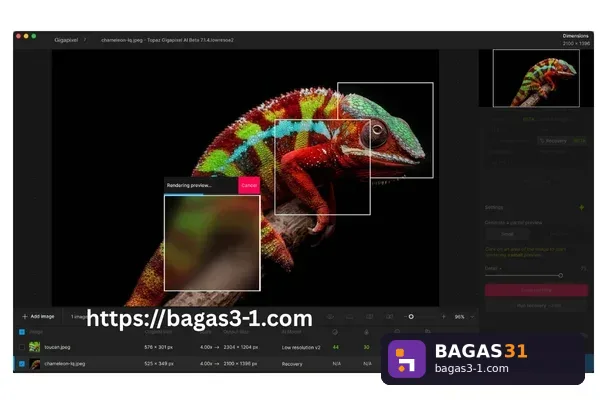Switch to split view layout icon
This screenshot has width=600, height=400.
point(369,317)
